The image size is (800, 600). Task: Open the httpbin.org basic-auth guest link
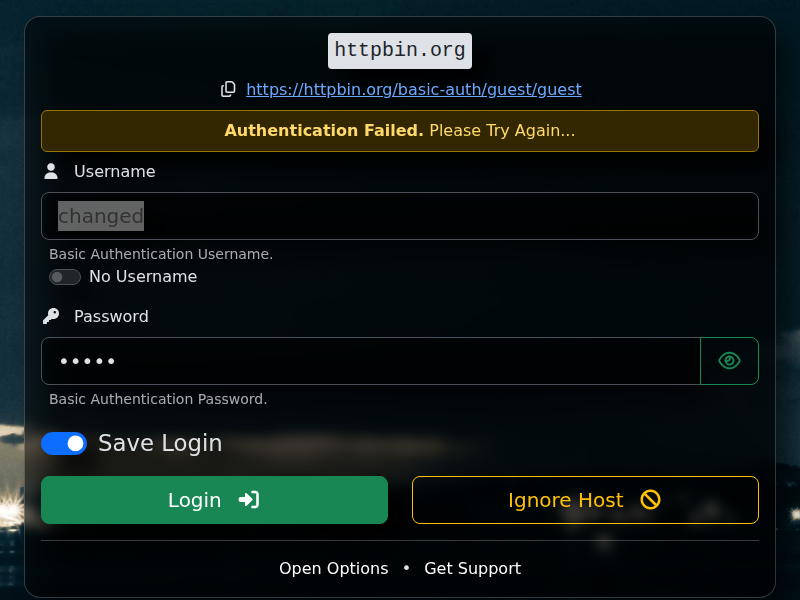[414, 89]
